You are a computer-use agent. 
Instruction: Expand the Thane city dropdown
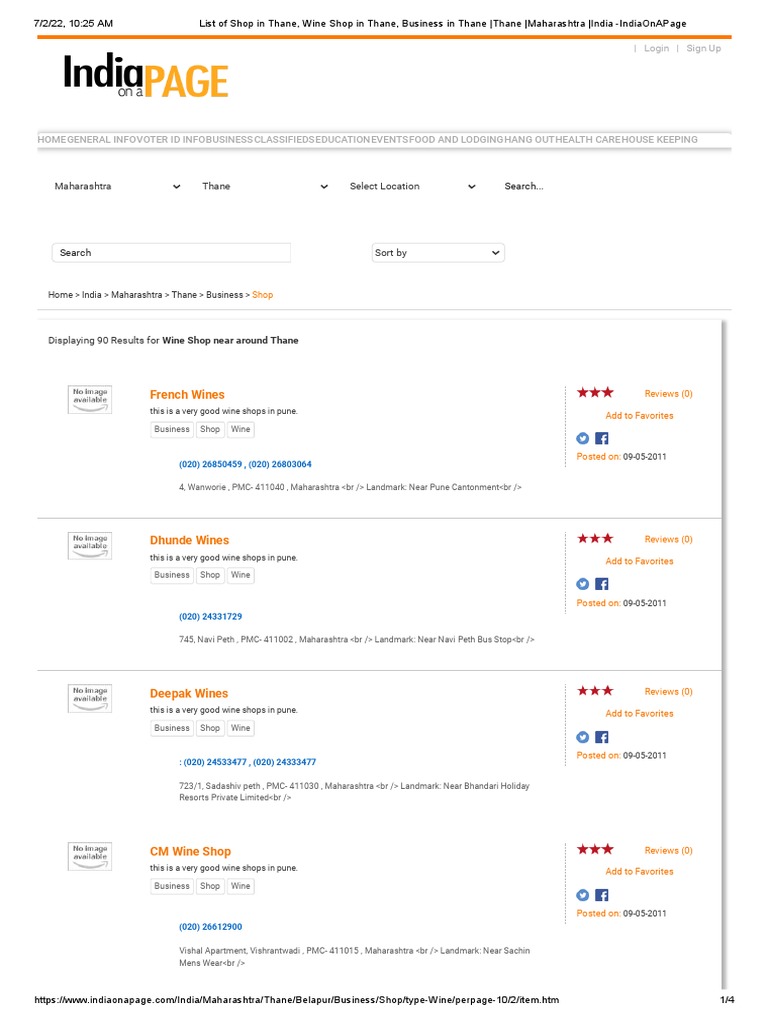click(x=264, y=186)
